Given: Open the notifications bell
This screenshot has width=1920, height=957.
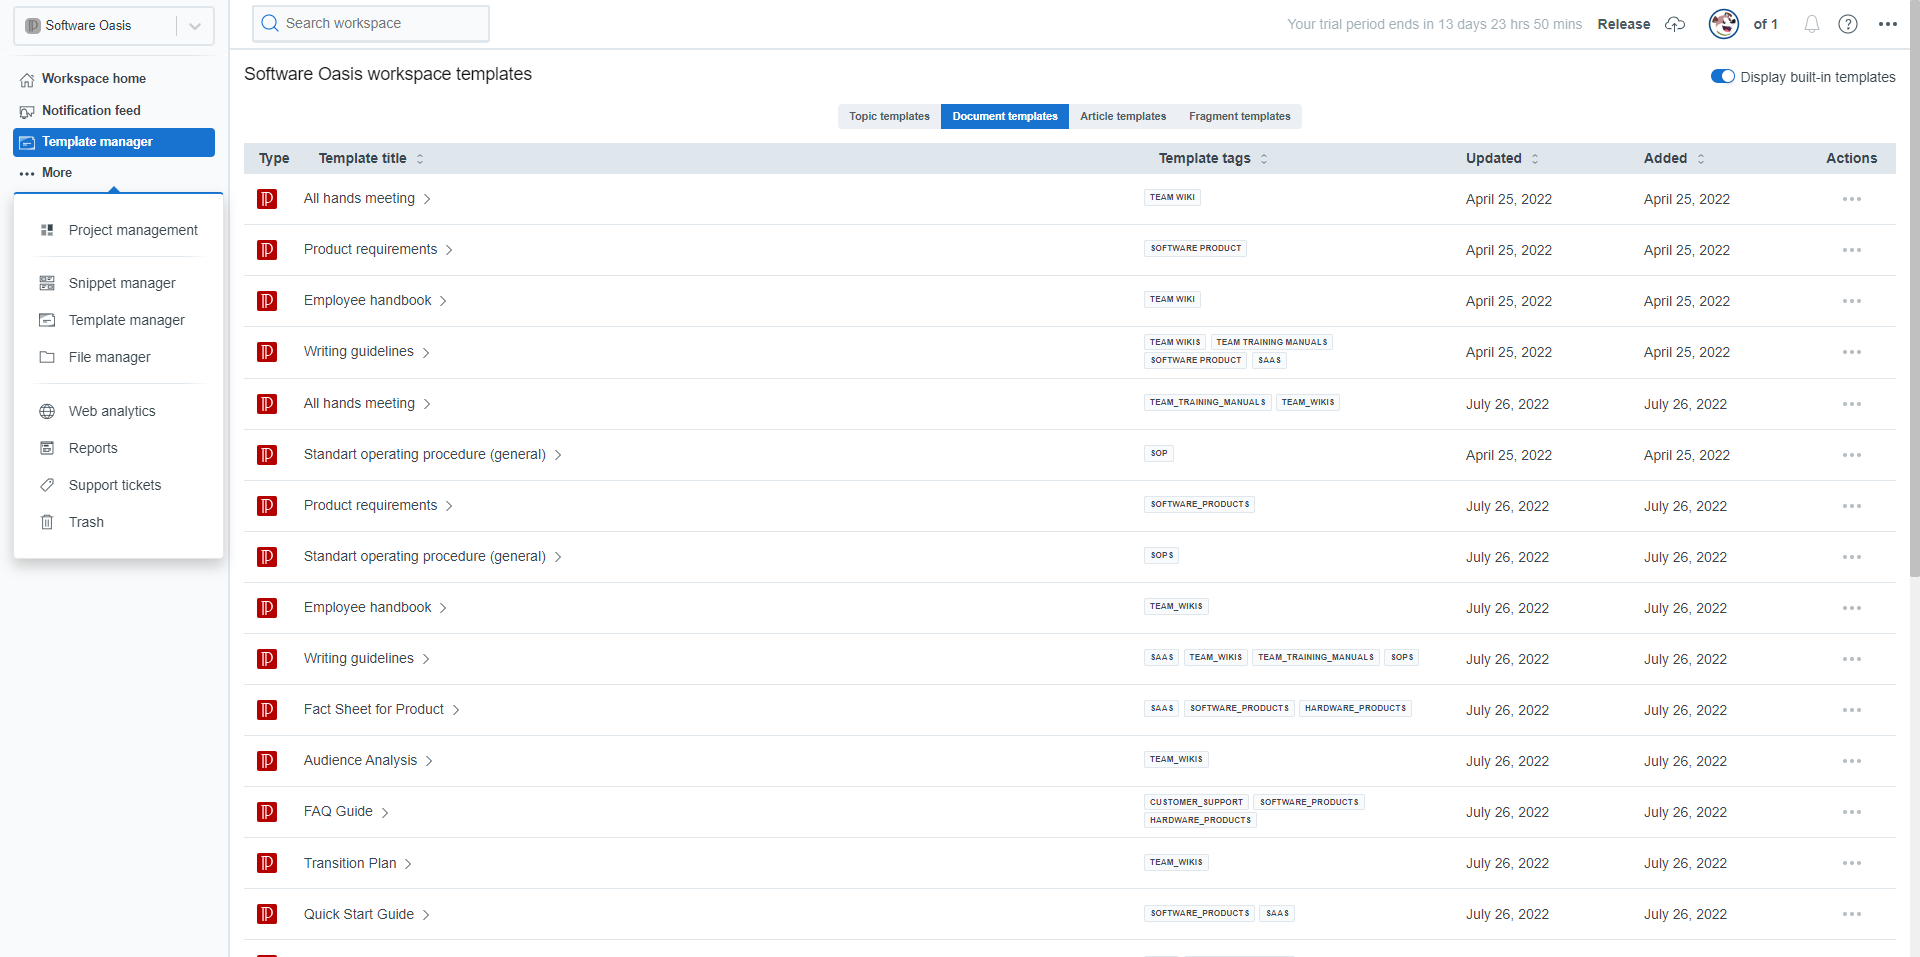Looking at the screenshot, I should (1812, 24).
